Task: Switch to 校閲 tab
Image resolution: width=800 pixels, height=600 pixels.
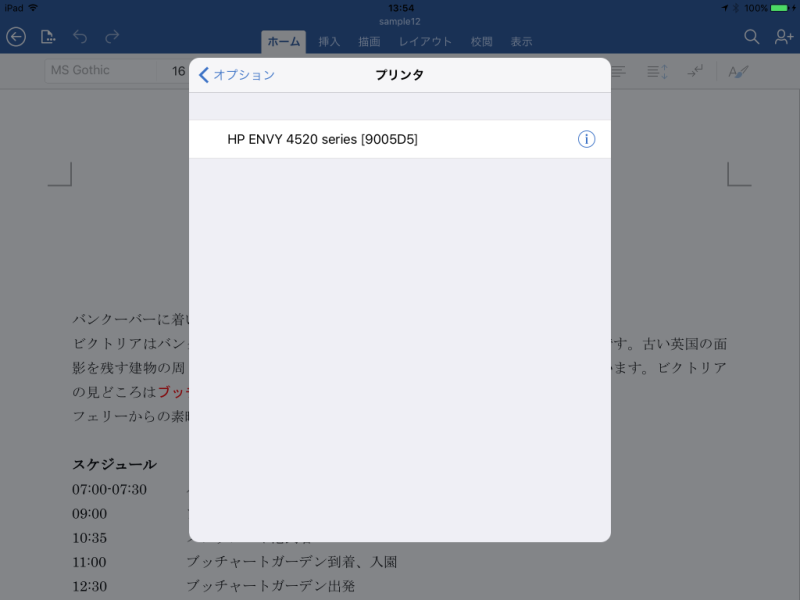Action: click(x=481, y=42)
